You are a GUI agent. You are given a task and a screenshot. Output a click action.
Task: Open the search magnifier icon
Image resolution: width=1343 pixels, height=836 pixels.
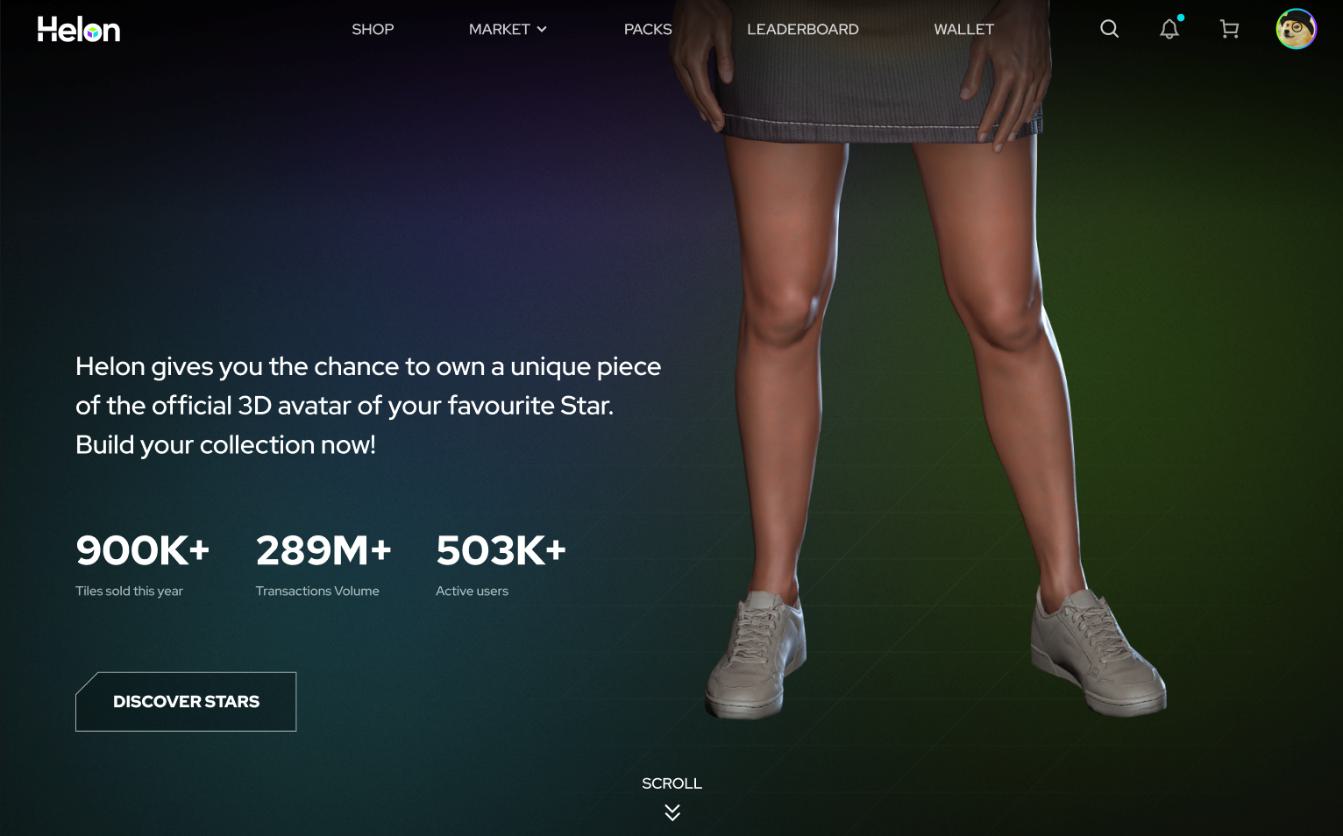click(x=1109, y=29)
